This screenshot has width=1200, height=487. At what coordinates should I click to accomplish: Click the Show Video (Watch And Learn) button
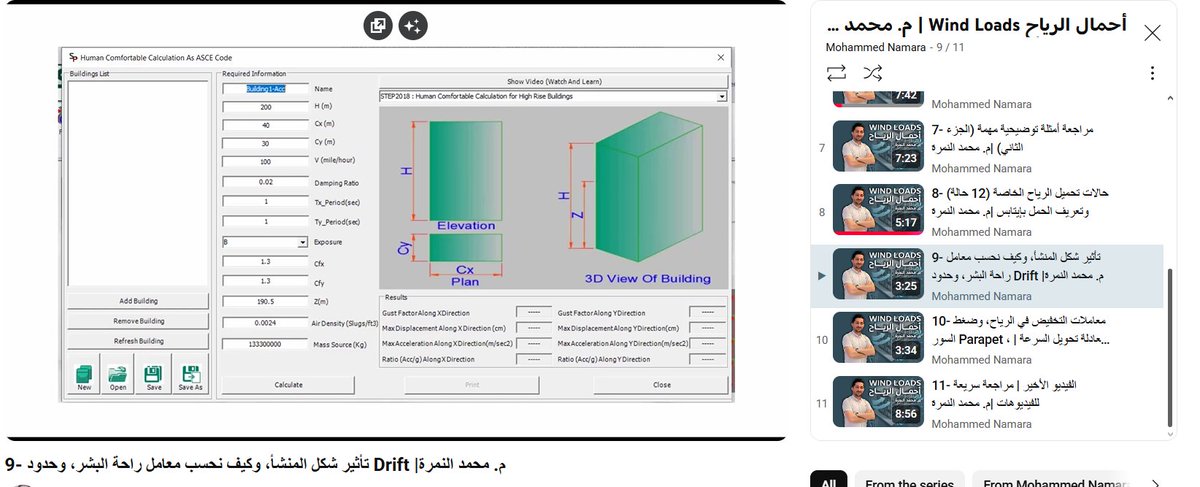coord(553,81)
